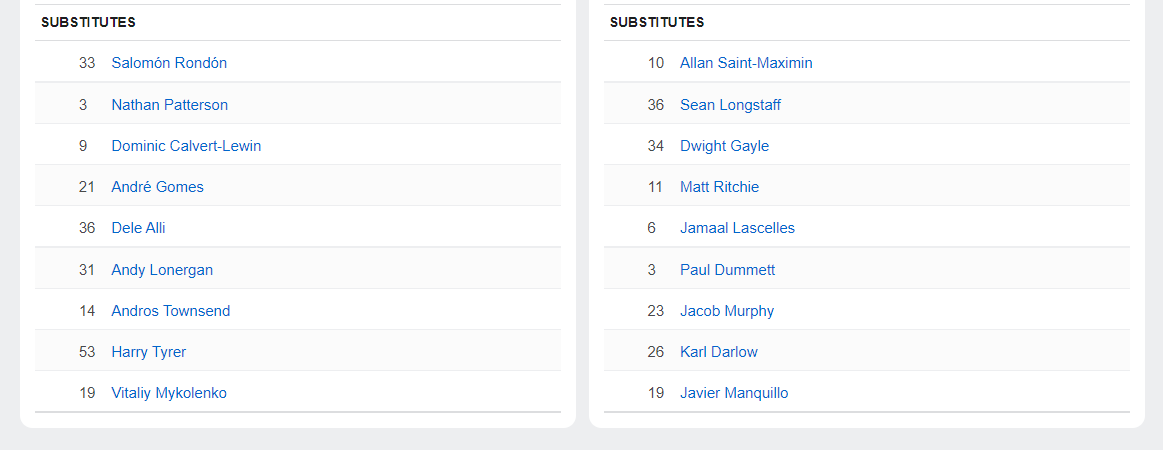Click the right SUBSTITUTES heading
The image size is (1163, 450).
click(657, 22)
